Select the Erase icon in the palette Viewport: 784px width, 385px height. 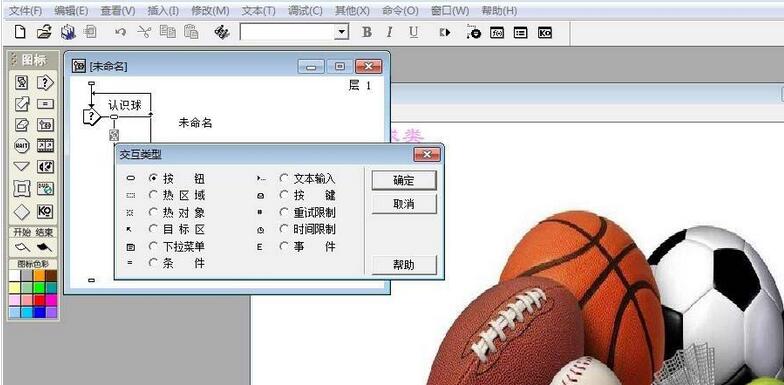pyautogui.click(x=22, y=124)
